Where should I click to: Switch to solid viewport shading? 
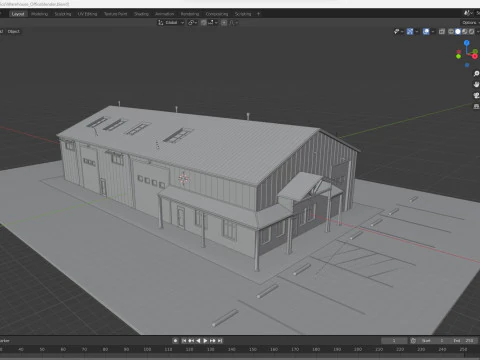coord(458,31)
